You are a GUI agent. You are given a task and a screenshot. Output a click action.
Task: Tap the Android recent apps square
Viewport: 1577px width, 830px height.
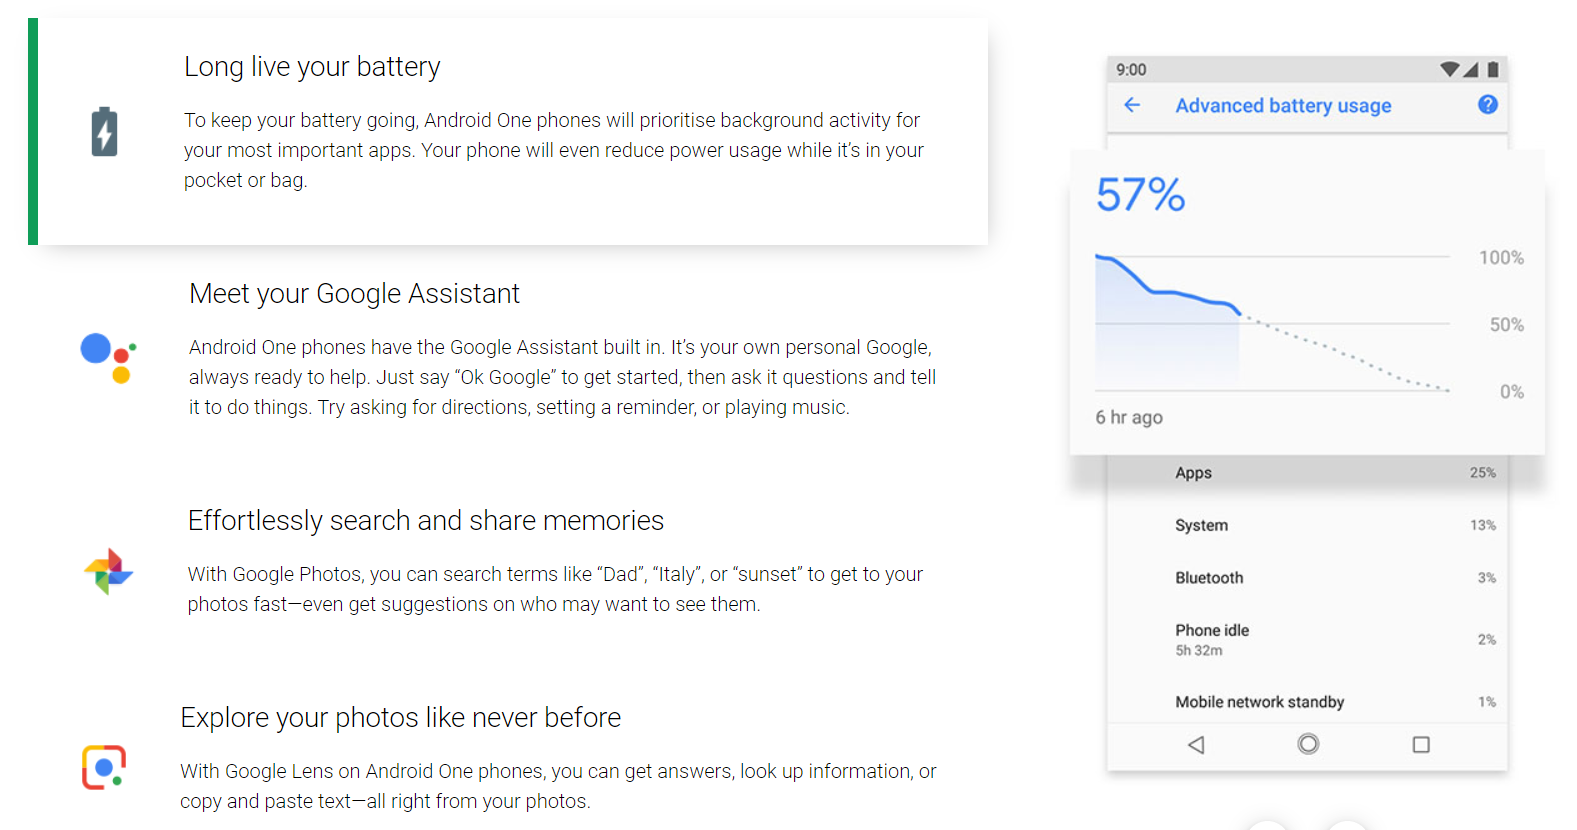click(x=1421, y=745)
